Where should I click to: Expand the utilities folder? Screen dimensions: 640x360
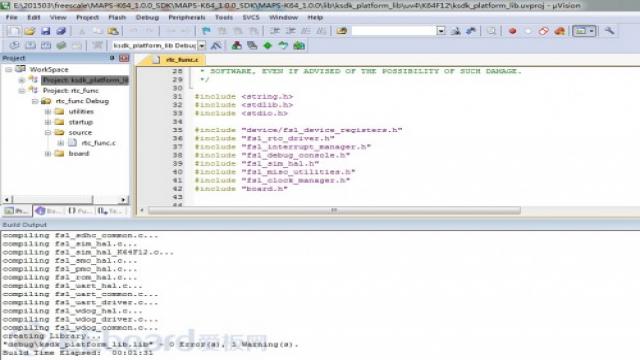[48, 111]
